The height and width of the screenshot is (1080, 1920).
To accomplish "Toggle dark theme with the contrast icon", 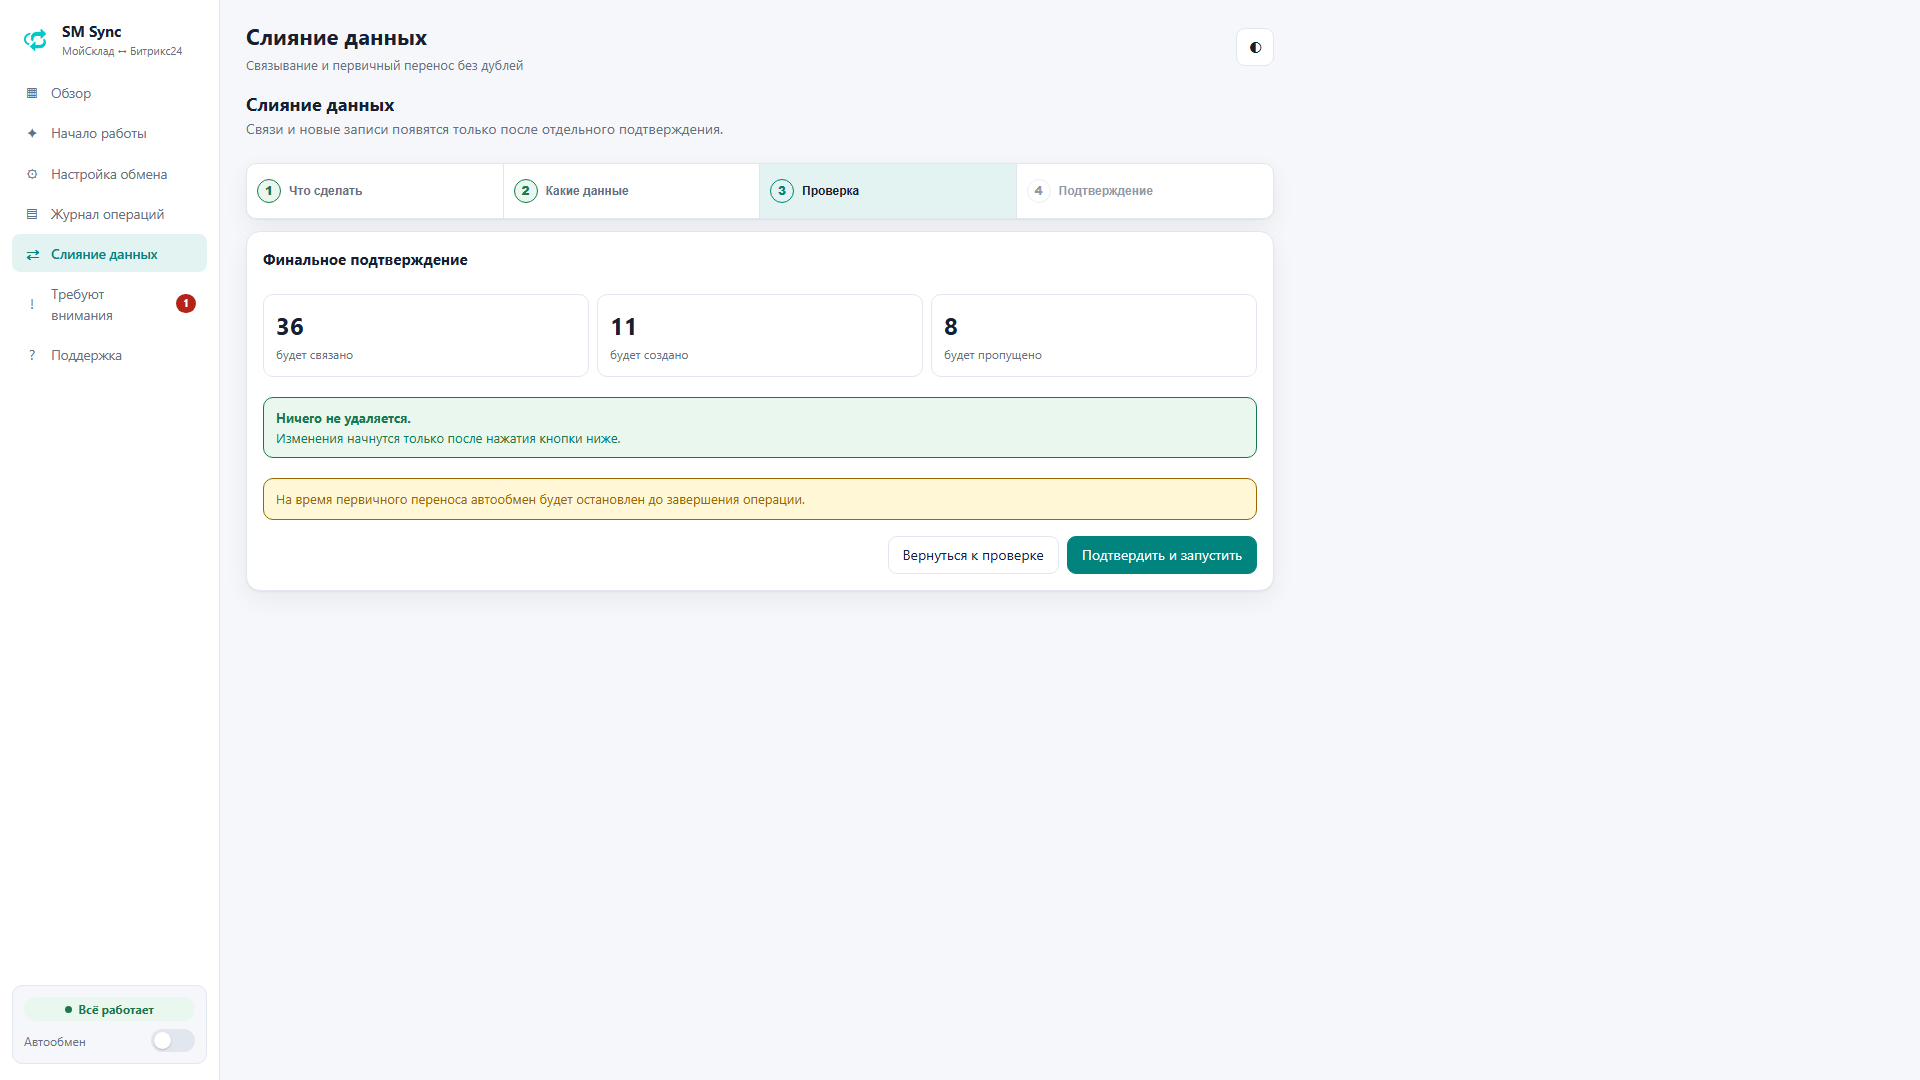I will point(1255,47).
